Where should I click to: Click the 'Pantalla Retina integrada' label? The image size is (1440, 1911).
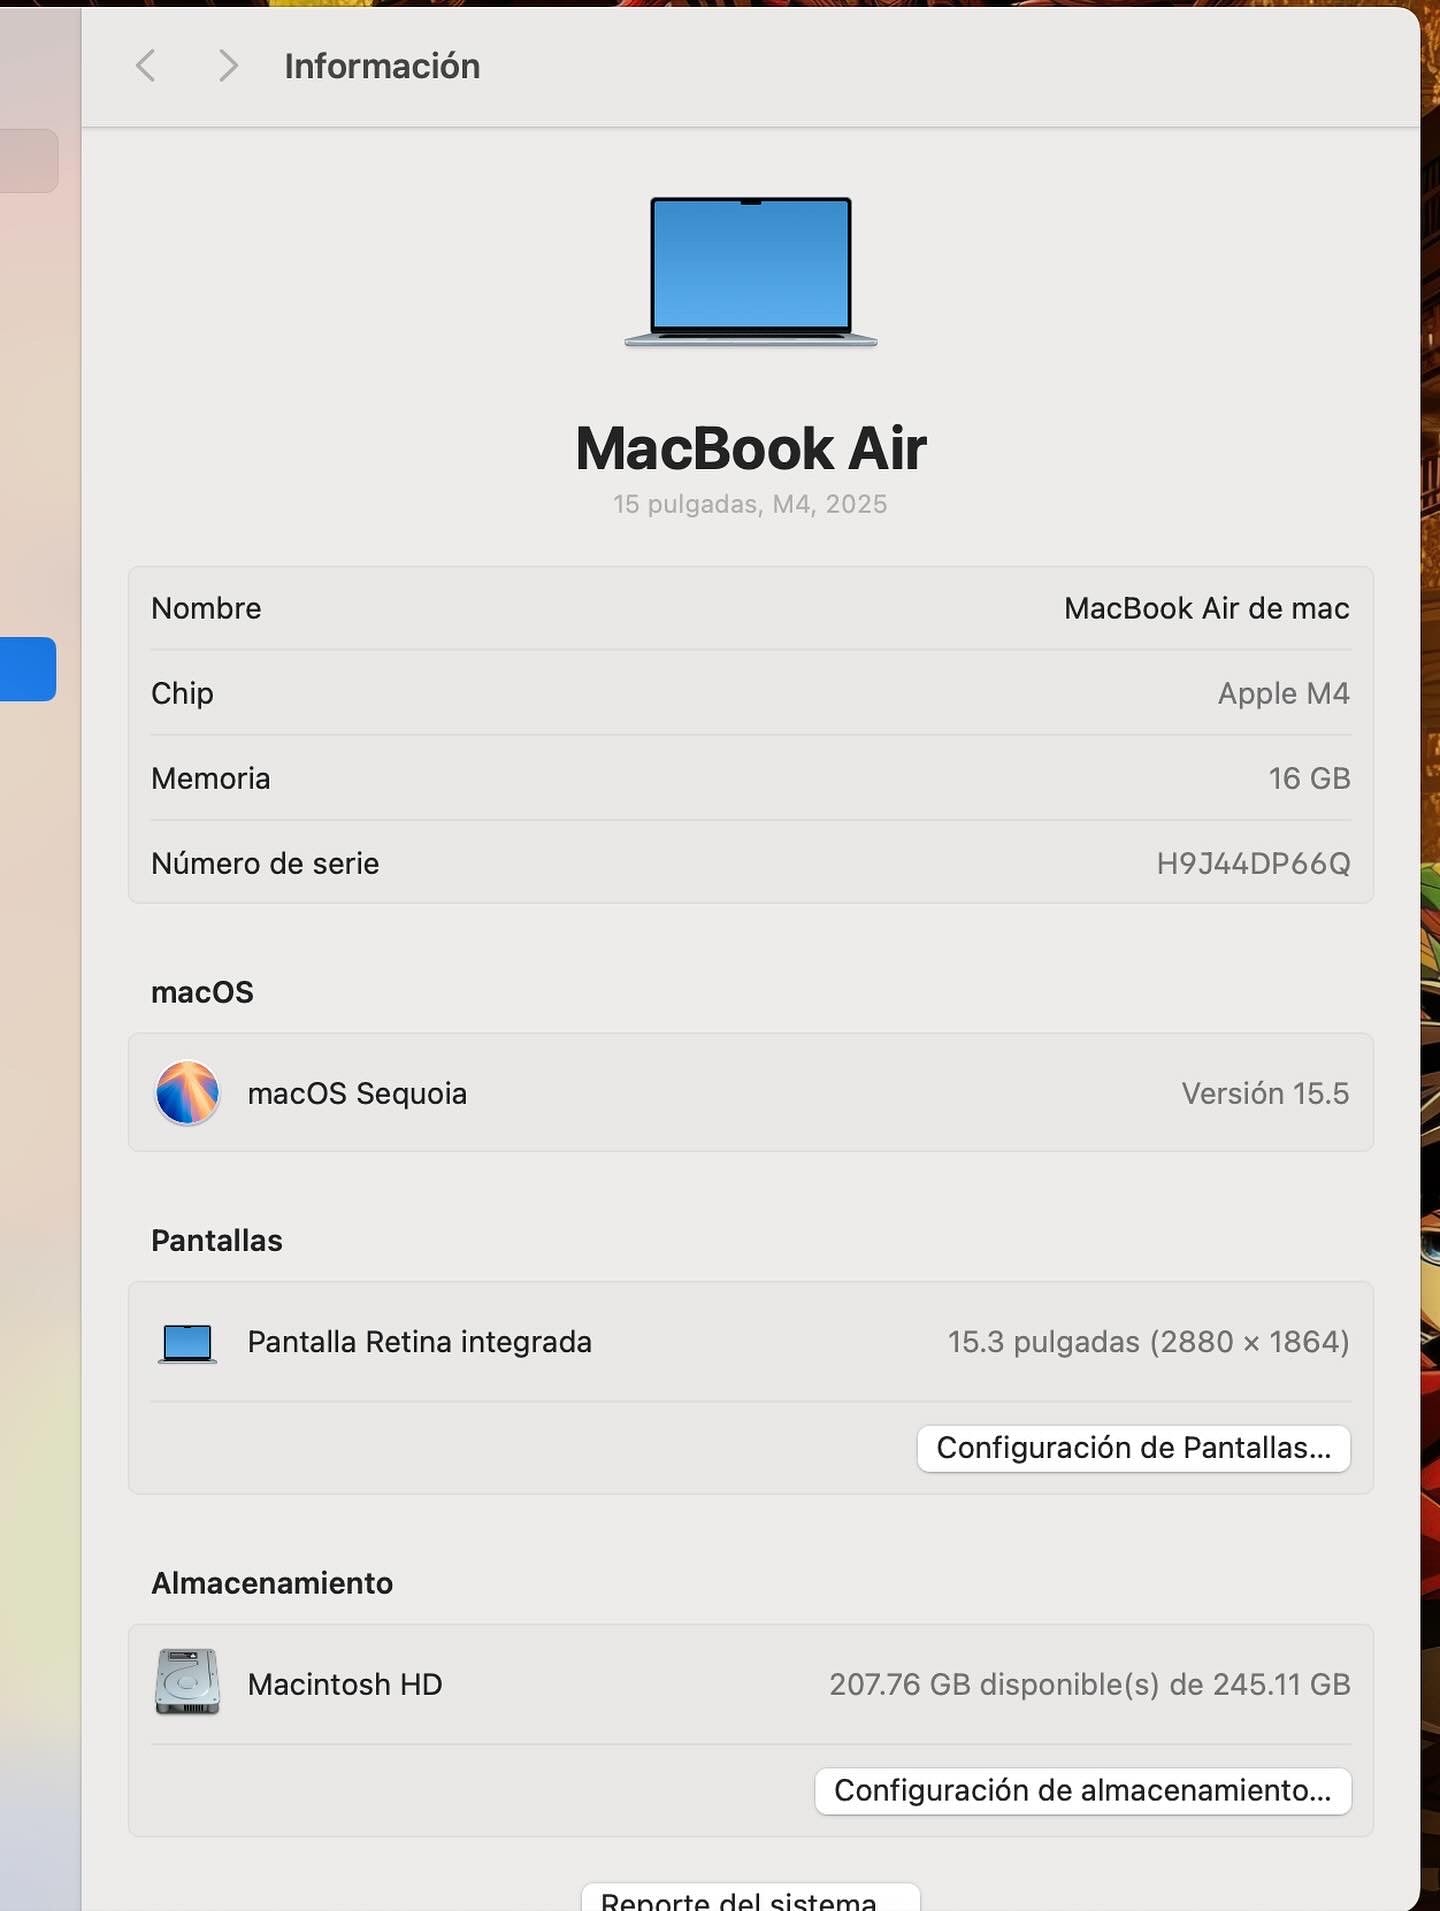coord(420,1342)
